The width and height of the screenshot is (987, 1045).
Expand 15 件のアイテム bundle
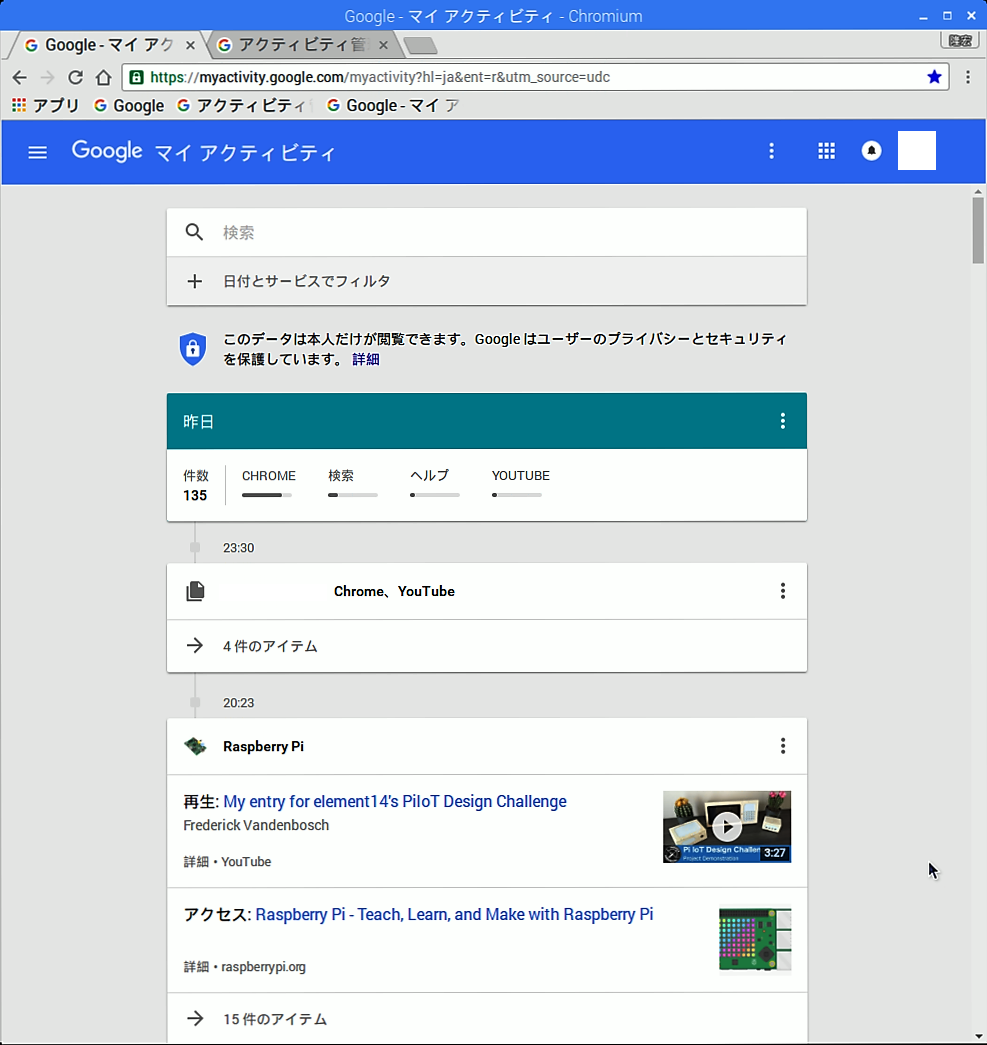coord(487,1018)
